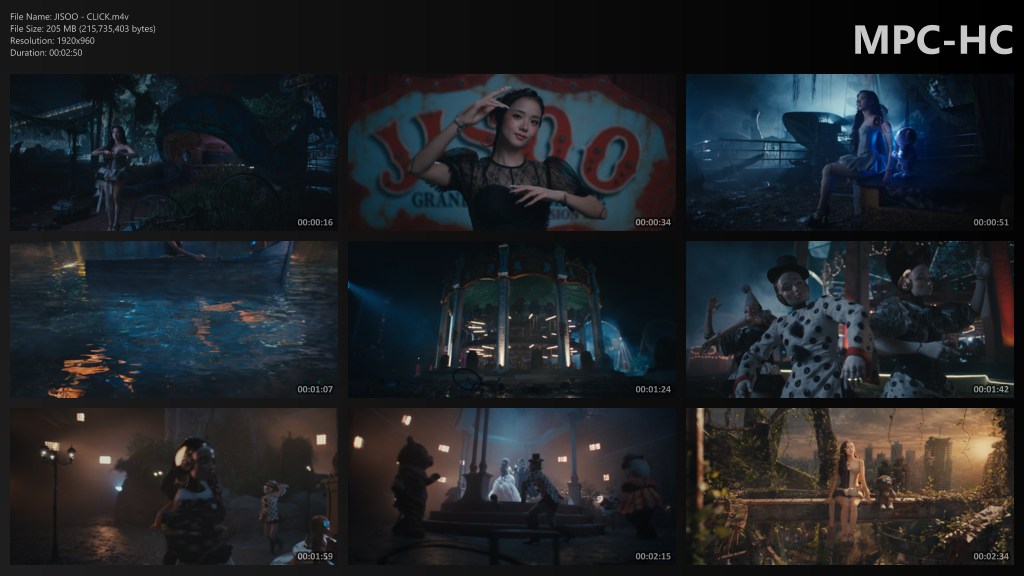The height and width of the screenshot is (576, 1024).
Task: Click the 00:00:16 timestamp label
Action: click(315, 222)
